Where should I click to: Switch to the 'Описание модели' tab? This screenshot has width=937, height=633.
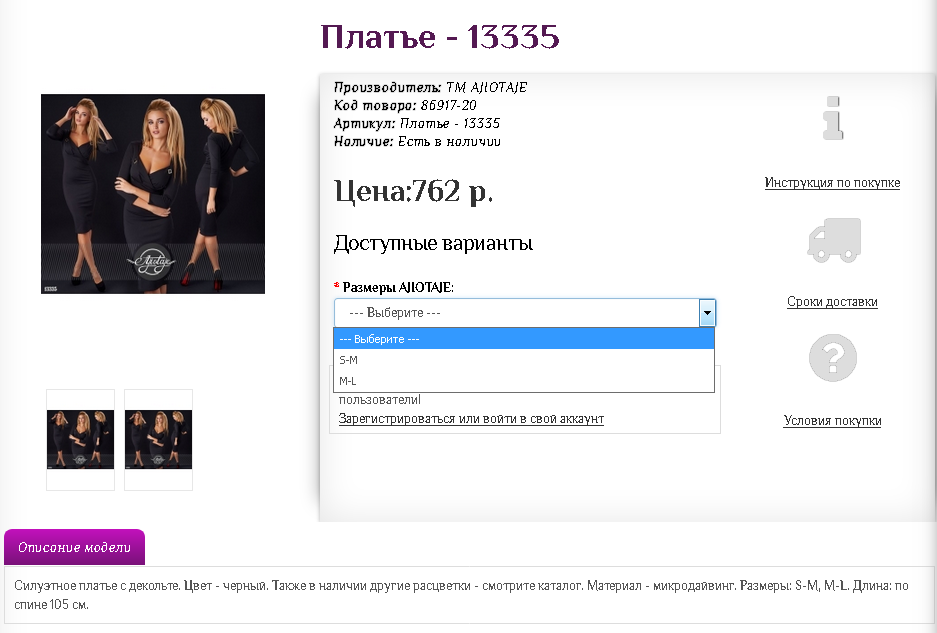75,548
